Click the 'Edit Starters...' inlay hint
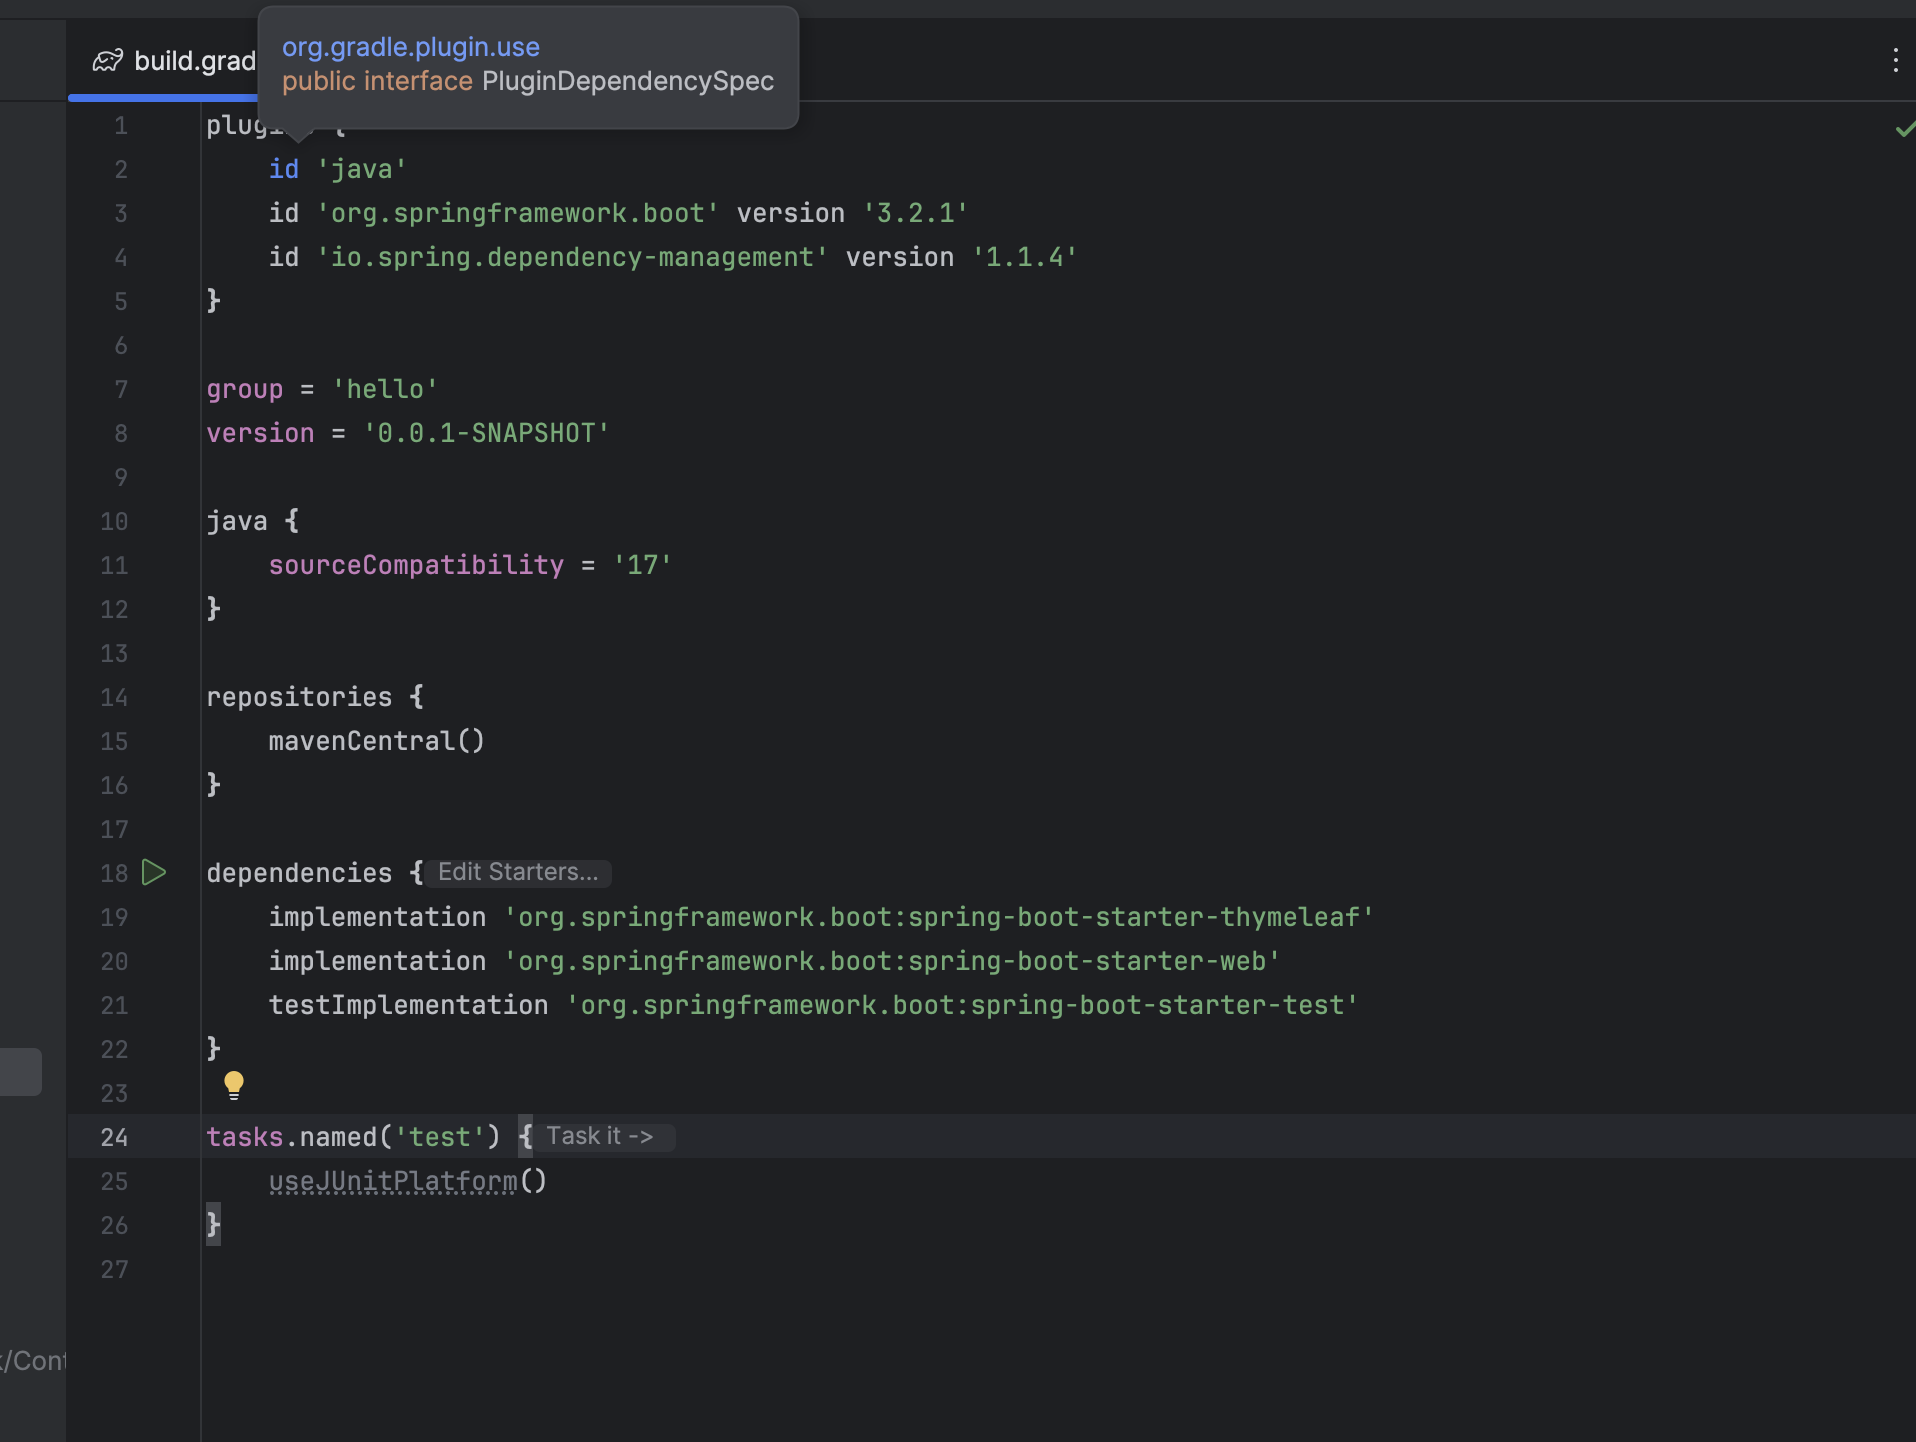This screenshot has width=1916, height=1442. (518, 872)
